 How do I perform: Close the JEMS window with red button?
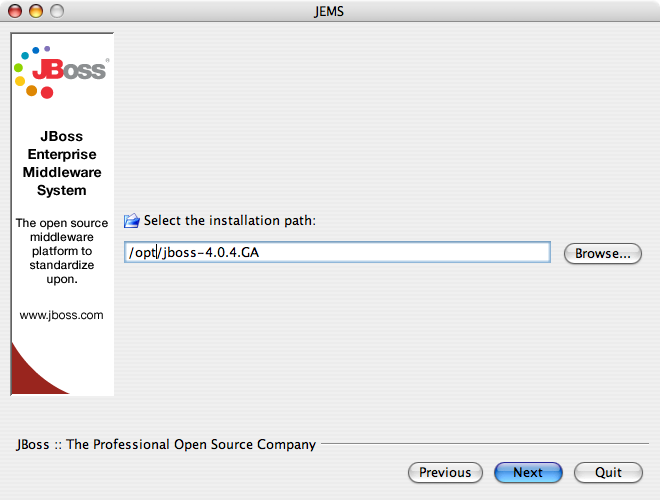point(15,11)
